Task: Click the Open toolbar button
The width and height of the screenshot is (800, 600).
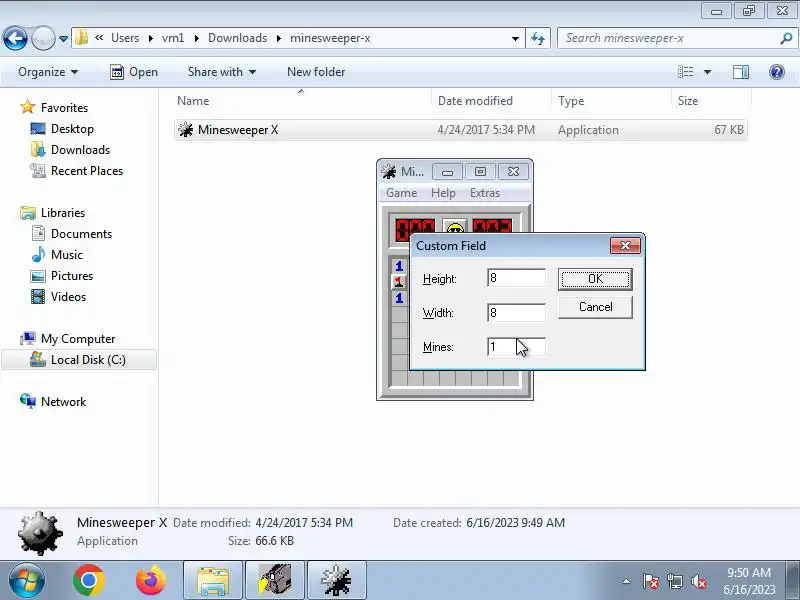Action: pos(134,72)
